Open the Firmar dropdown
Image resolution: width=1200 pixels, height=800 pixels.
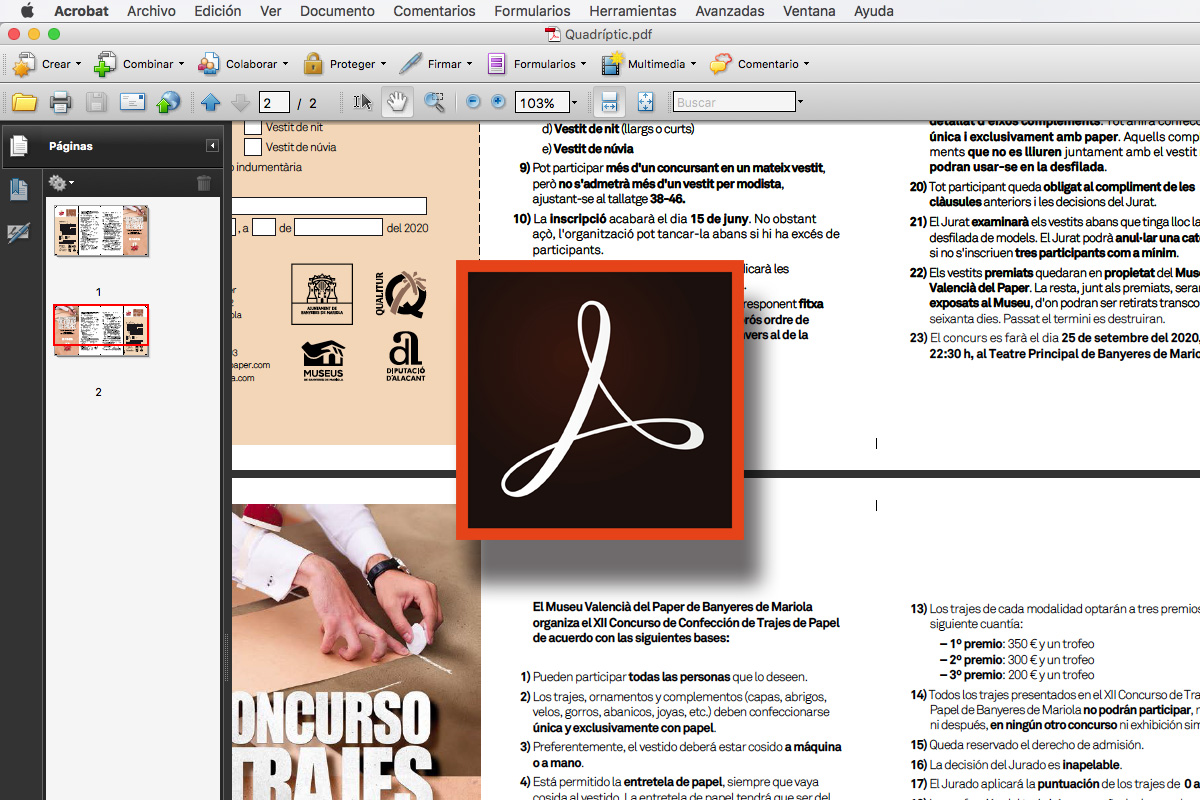pos(436,64)
